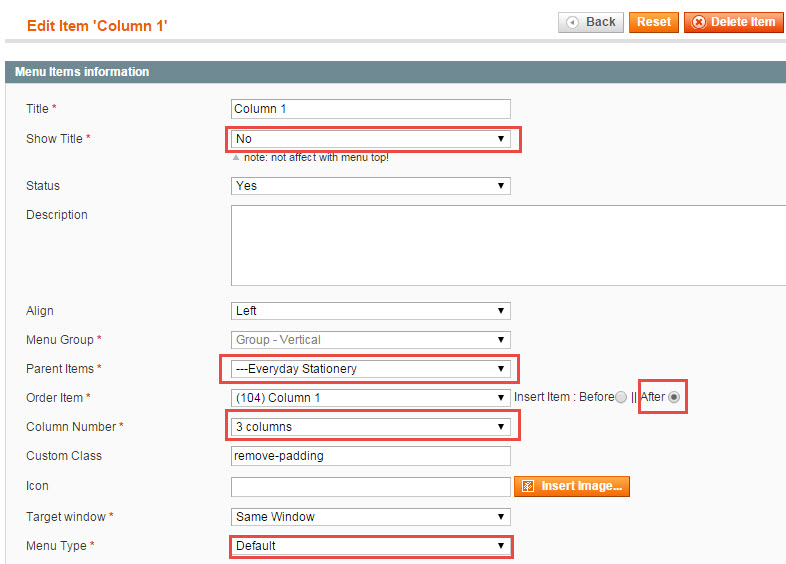Expand the Column Number dropdown
Viewport: 786px width, 564px height.
click(x=370, y=427)
